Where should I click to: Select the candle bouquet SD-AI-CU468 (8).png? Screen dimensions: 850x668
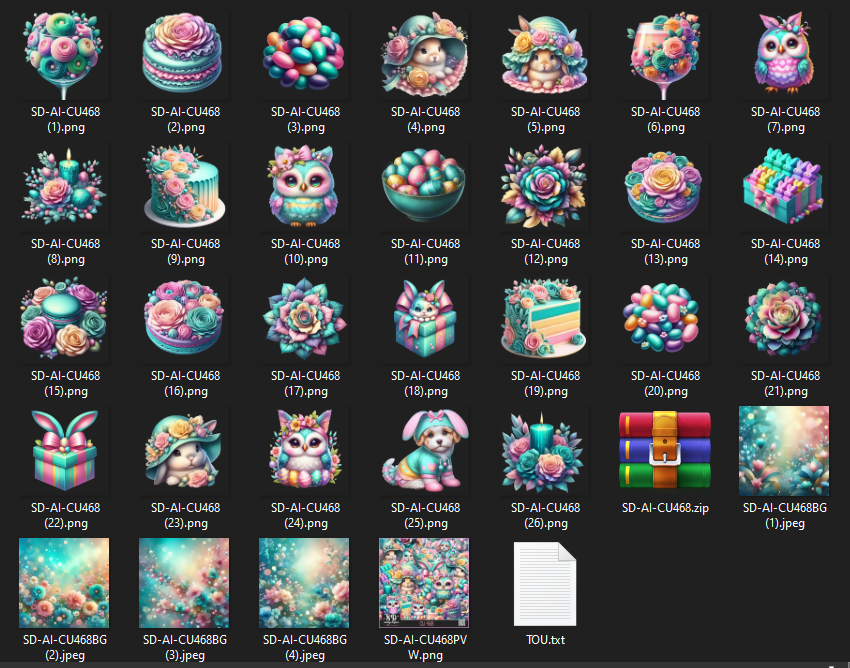click(65, 187)
